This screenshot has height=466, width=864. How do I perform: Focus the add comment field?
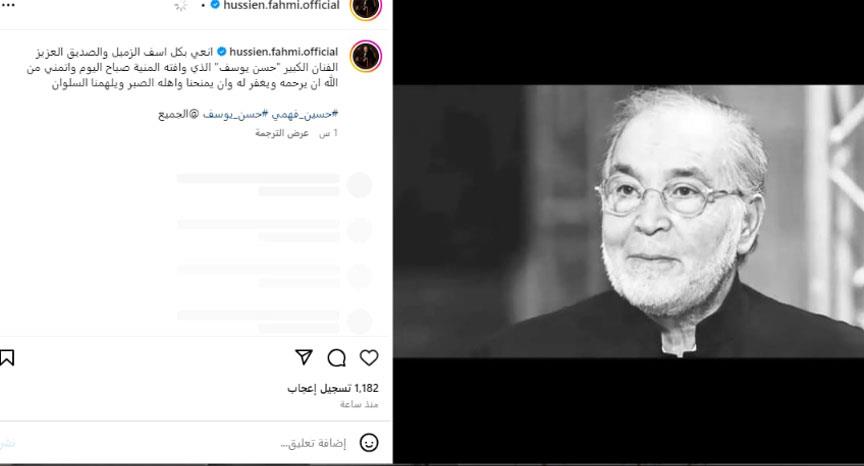point(313,443)
